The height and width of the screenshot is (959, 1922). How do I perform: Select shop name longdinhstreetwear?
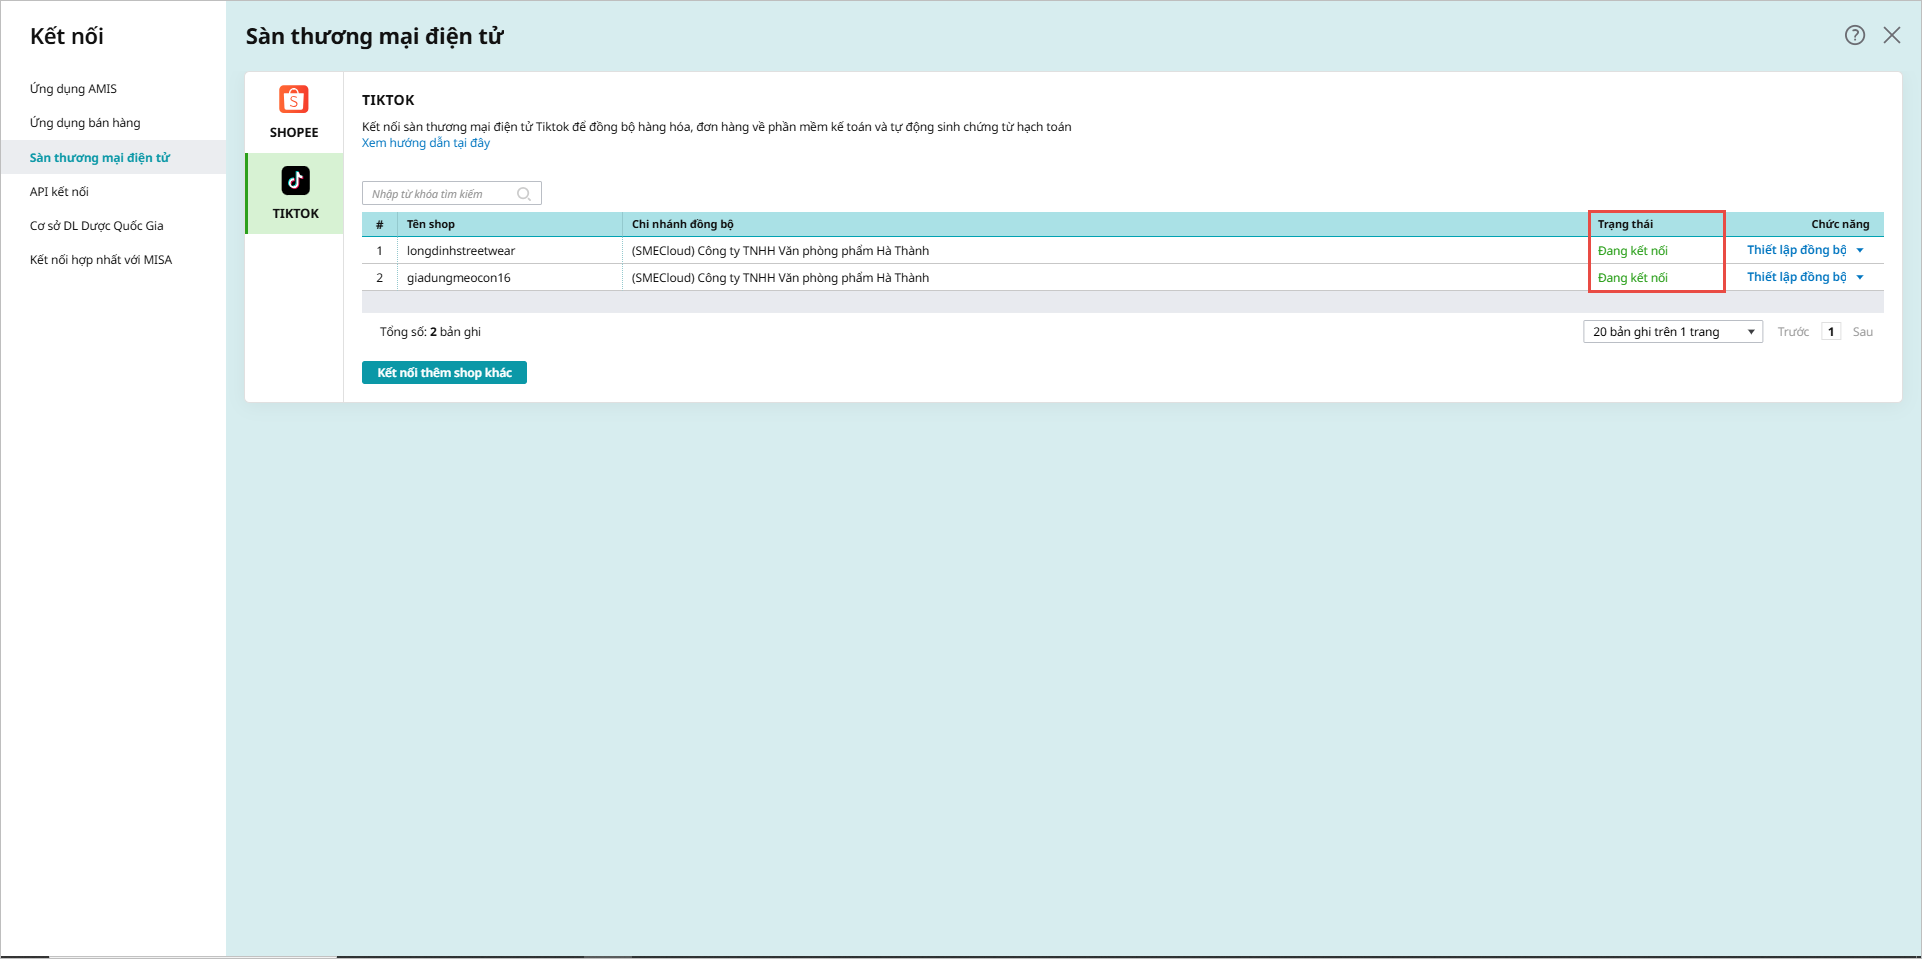461,251
